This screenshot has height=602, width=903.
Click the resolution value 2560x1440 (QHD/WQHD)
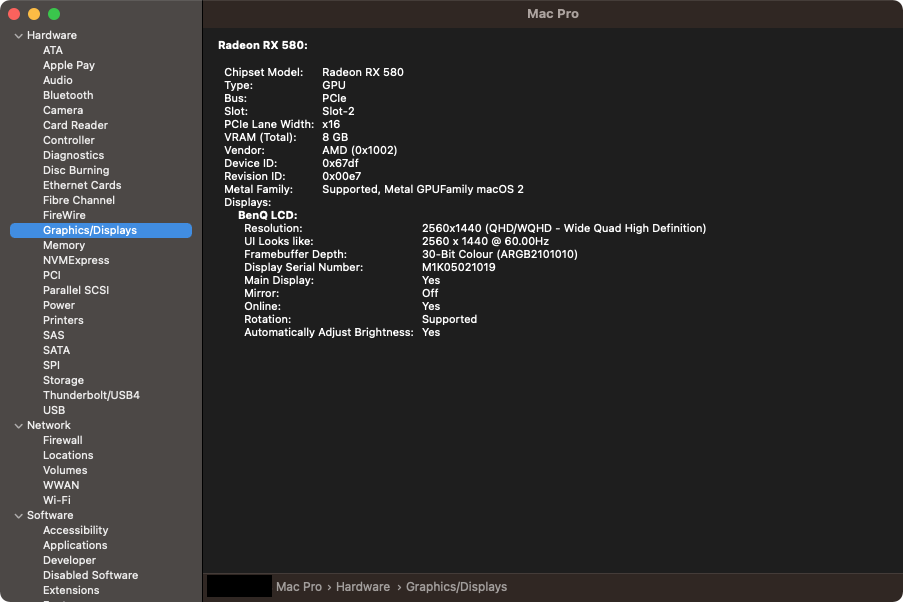pyautogui.click(x=564, y=228)
